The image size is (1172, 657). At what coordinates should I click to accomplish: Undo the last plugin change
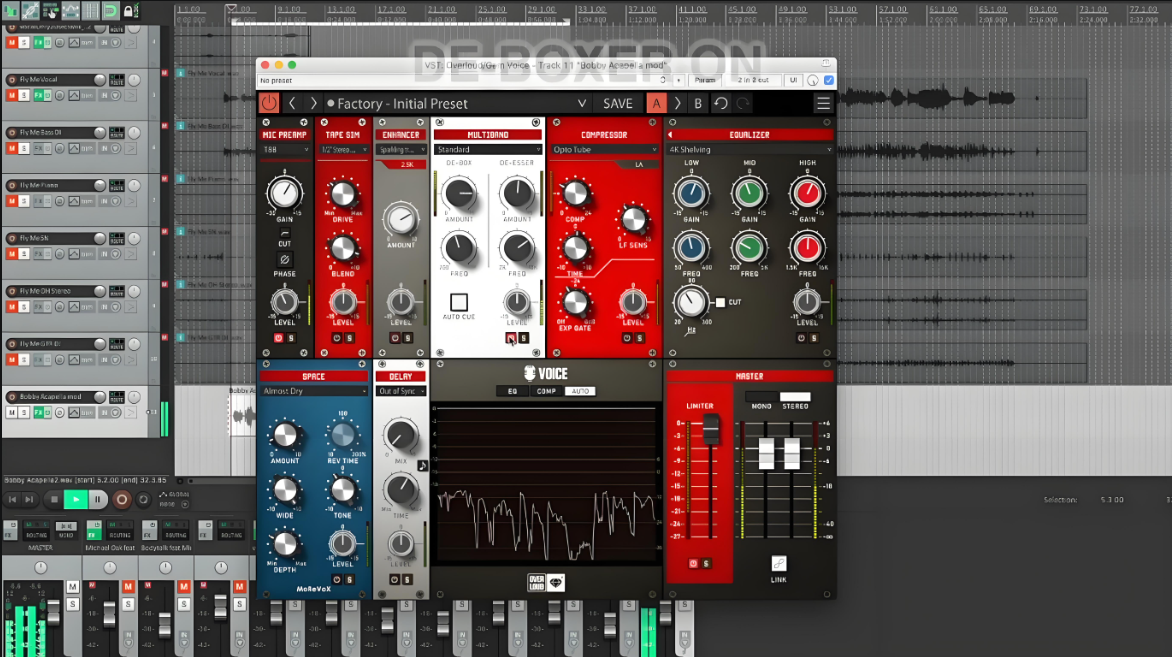click(x=721, y=103)
